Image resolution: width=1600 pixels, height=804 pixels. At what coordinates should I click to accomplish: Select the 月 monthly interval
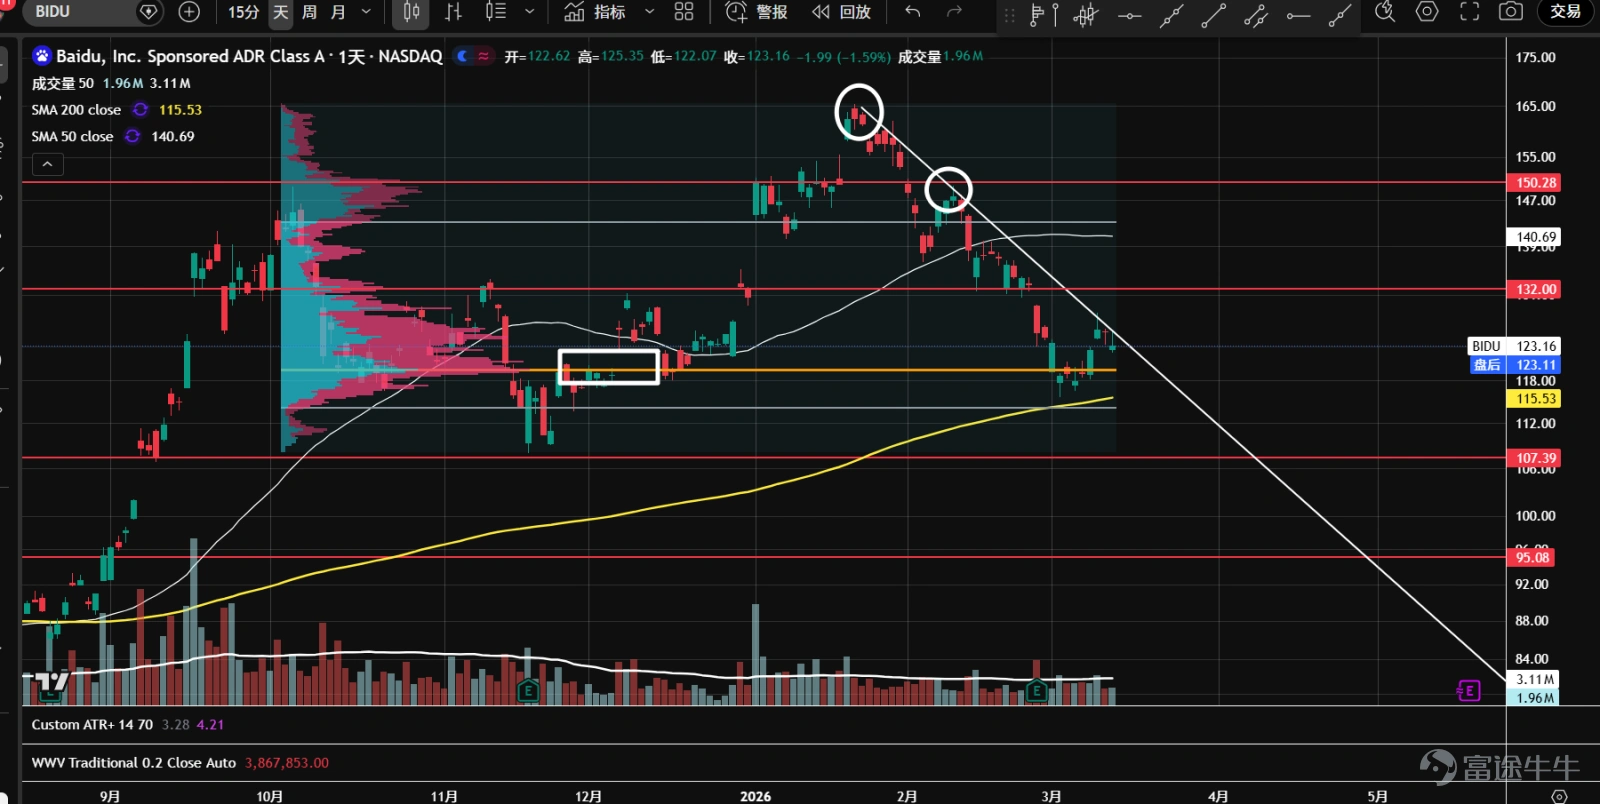[338, 12]
